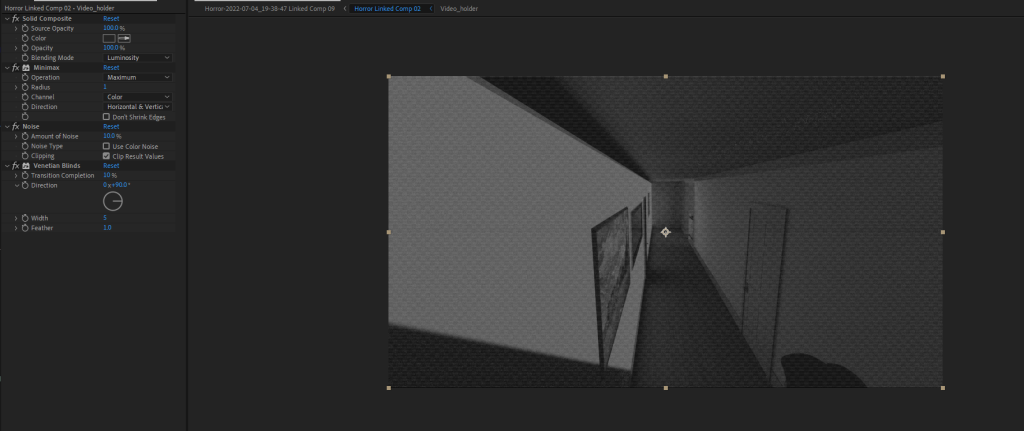The width and height of the screenshot is (1024, 431).
Task: Click the accelerated-effect icon next to Venetian Blinds
Action: [26, 166]
